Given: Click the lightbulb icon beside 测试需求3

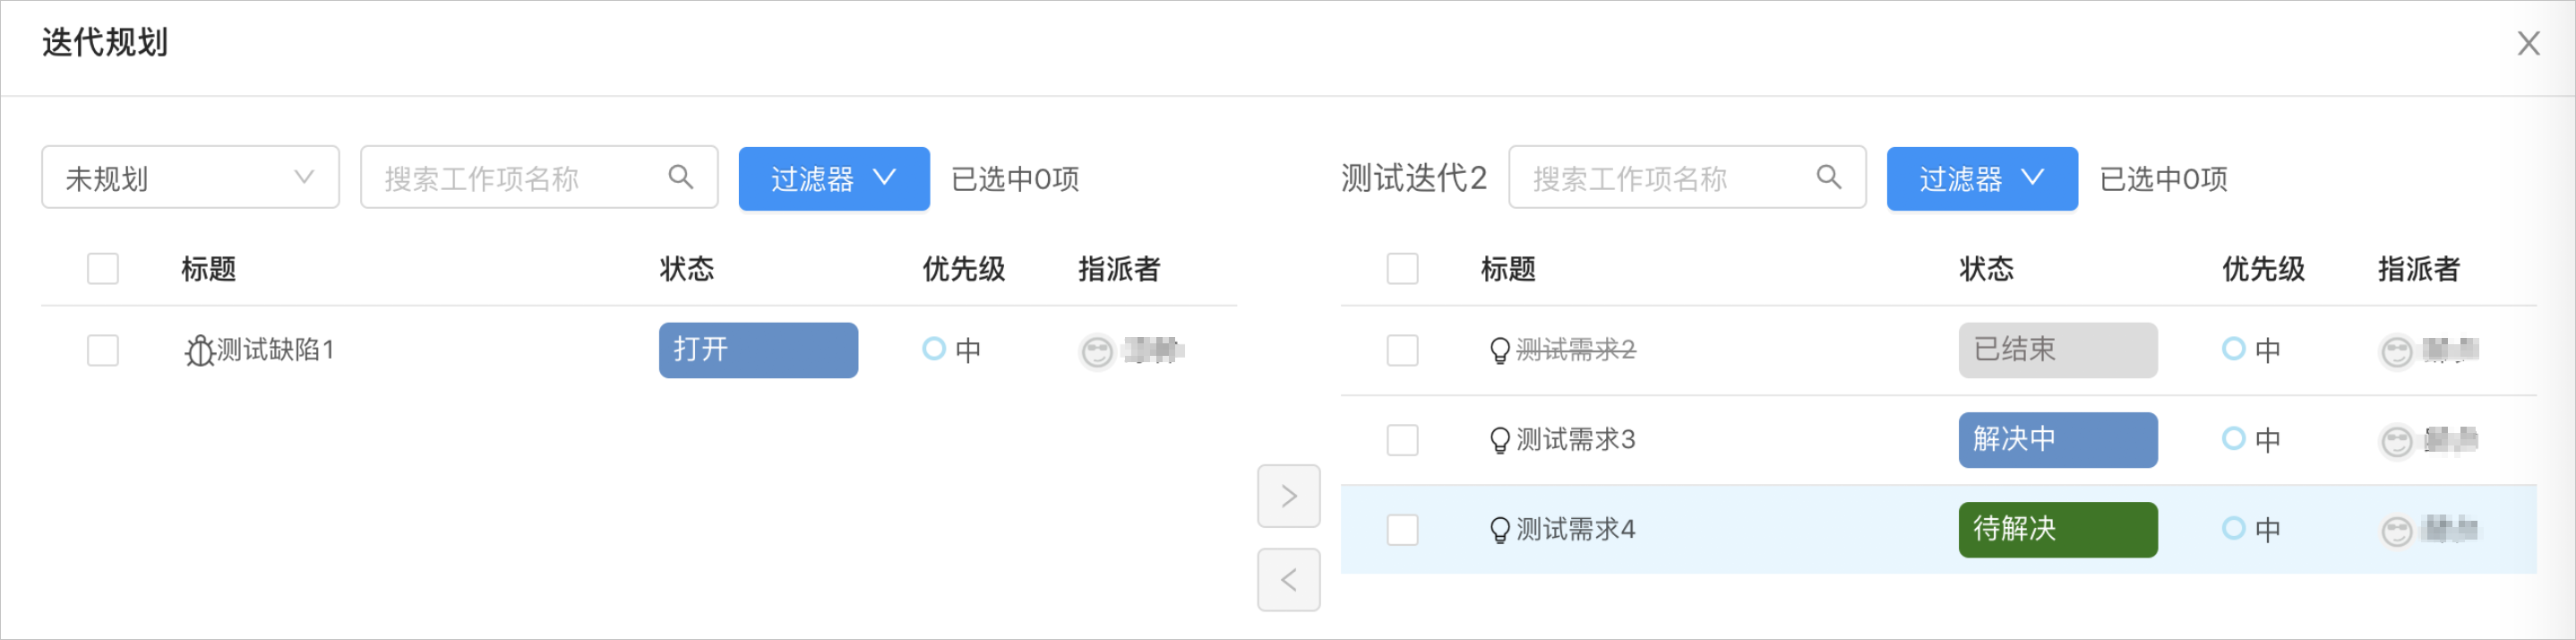Looking at the screenshot, I should [x=1499, y=440].
